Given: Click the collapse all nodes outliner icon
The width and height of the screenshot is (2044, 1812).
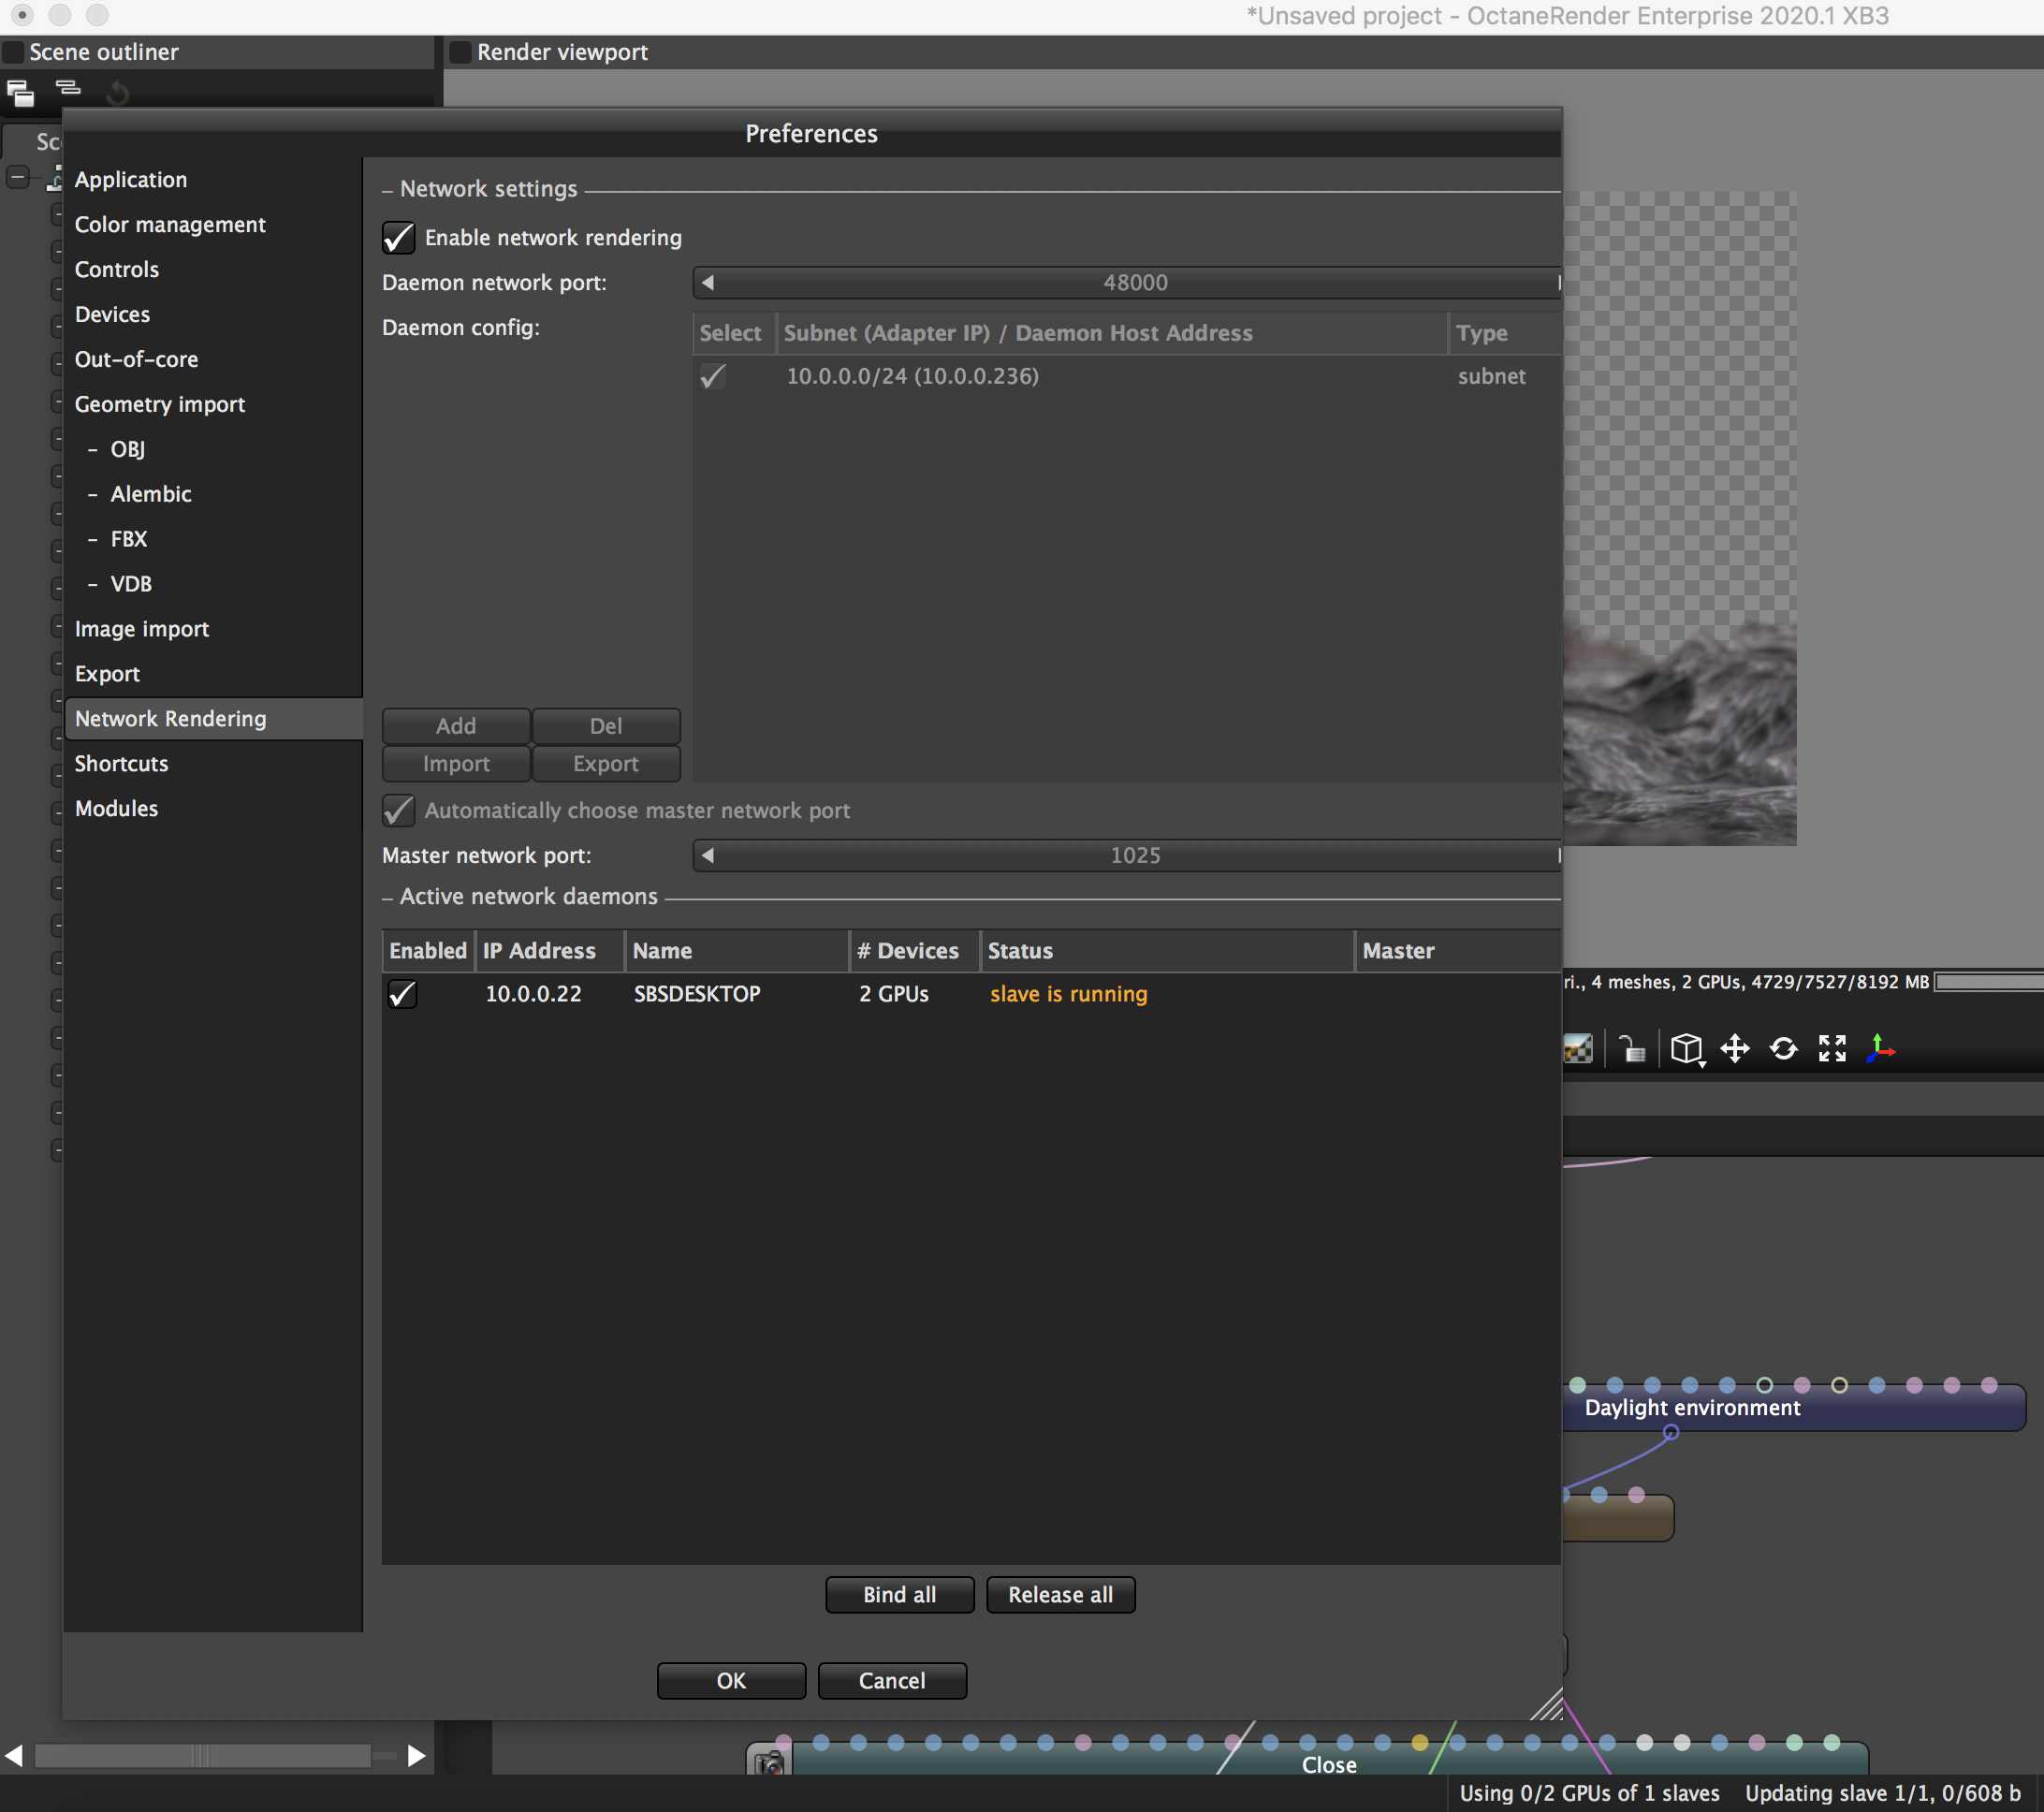Looking at the screenshot, I should [68, 89].
